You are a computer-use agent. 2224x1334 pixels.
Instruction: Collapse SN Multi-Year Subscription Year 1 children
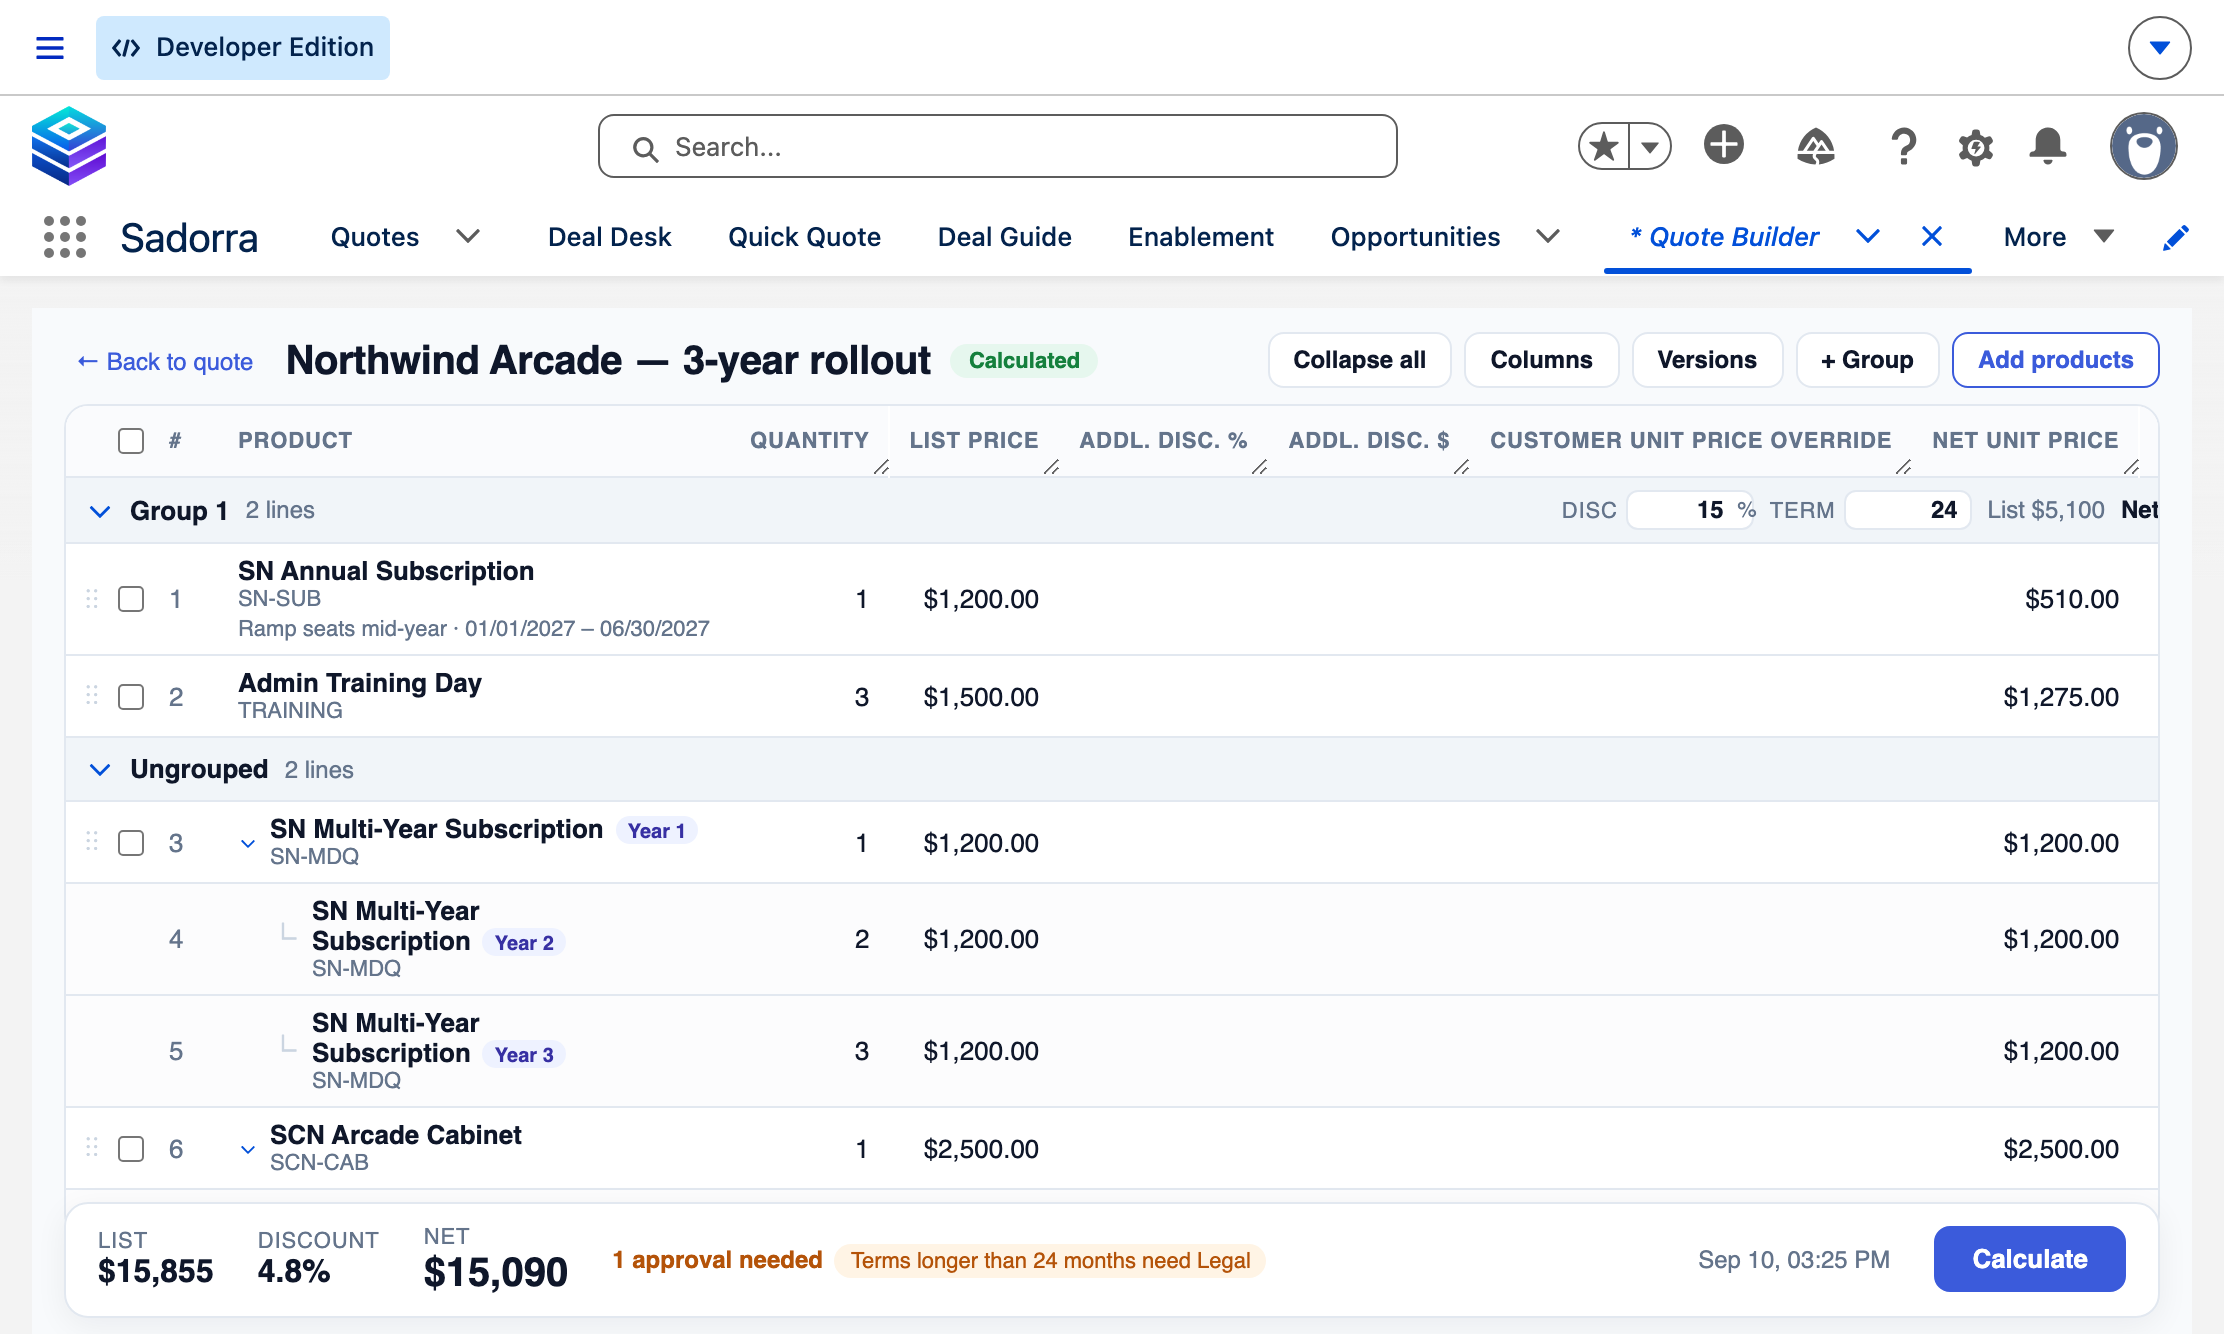(x=248, y=843)
